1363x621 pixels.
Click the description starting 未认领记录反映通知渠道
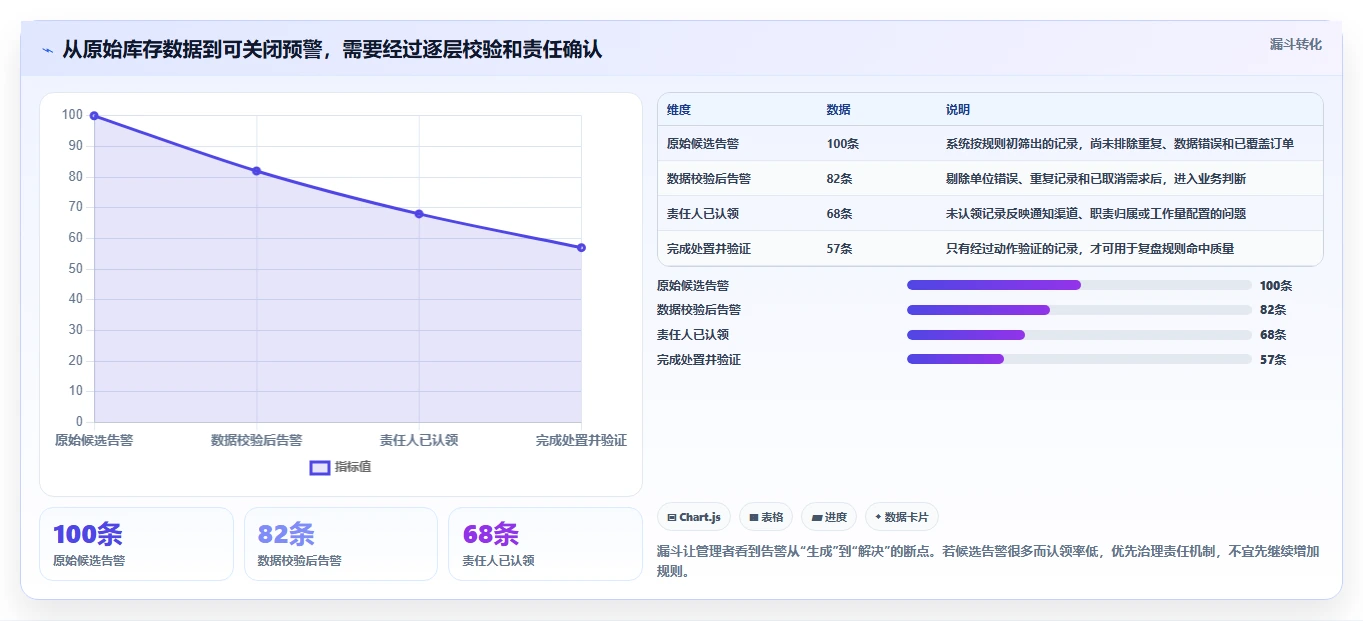[x=1096, y=214]
